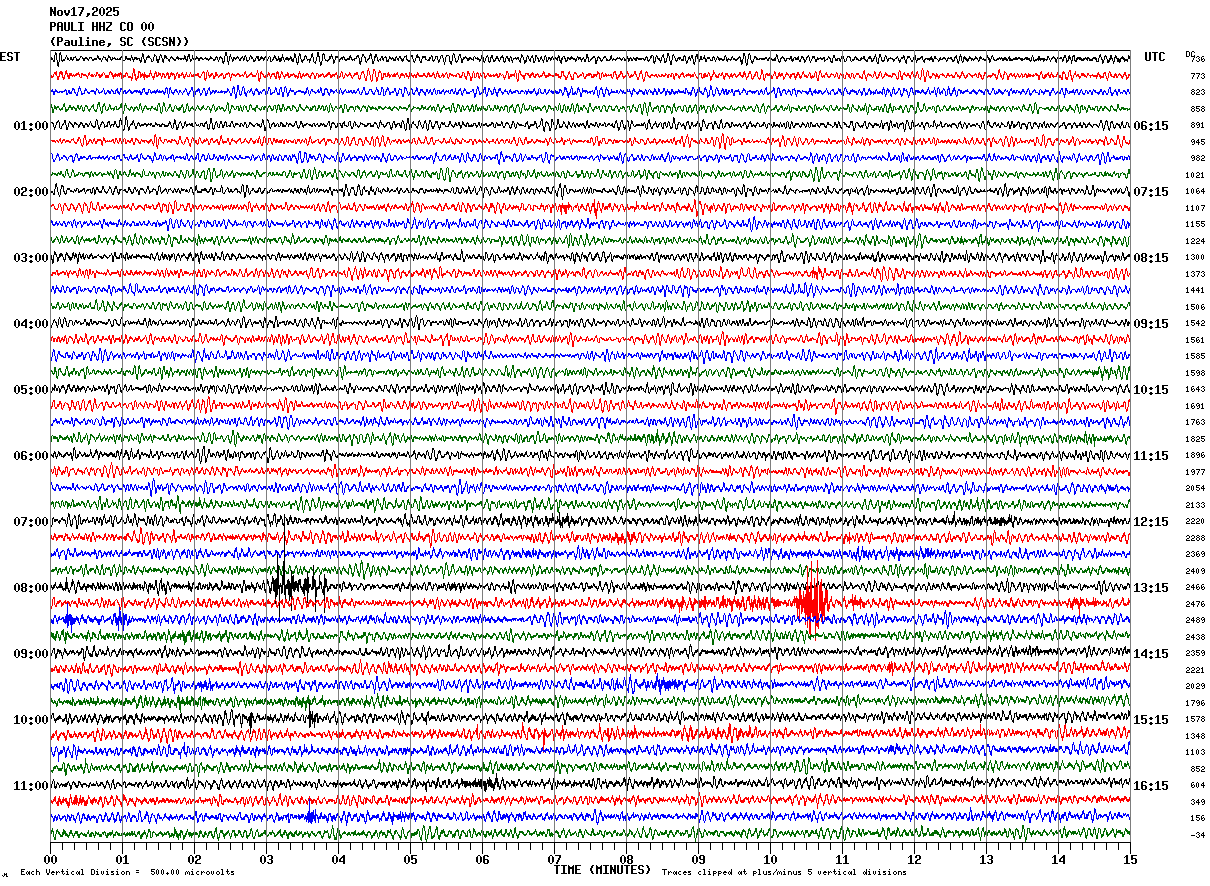
Task: Click the x-axis tick label '05'
Action: coord(410,859)
